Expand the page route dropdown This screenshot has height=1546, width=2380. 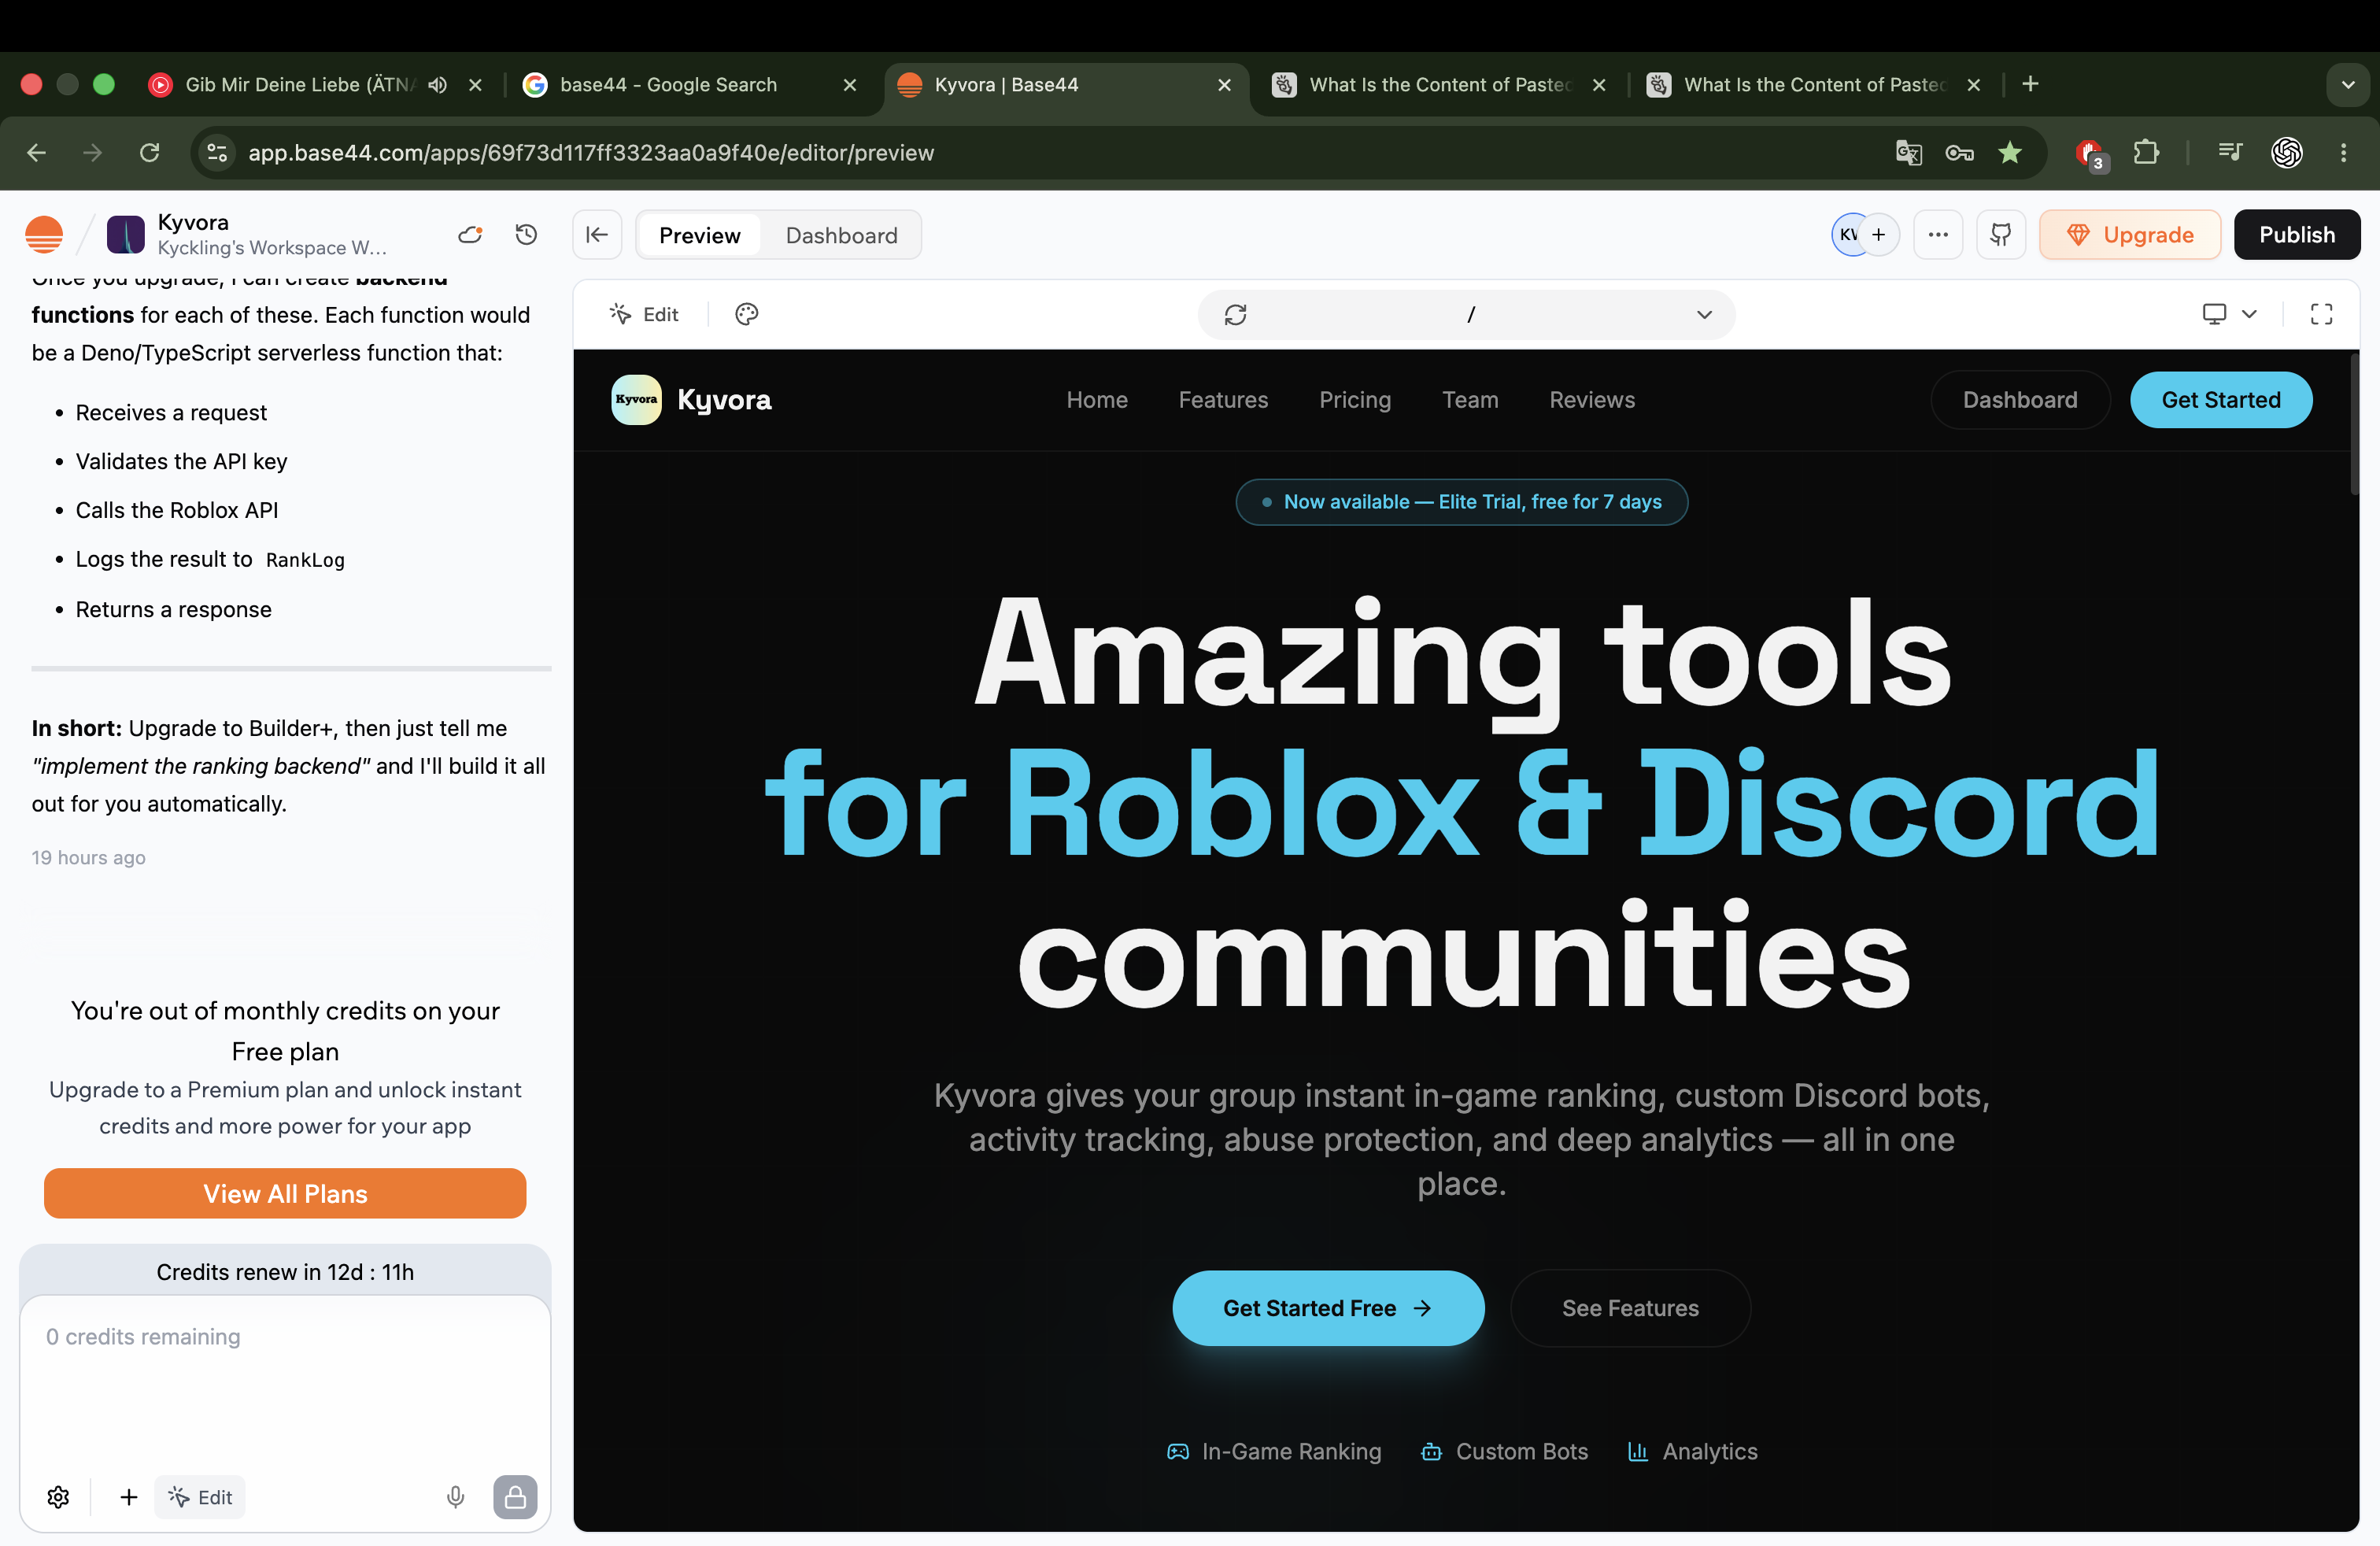click(1704, 315)
